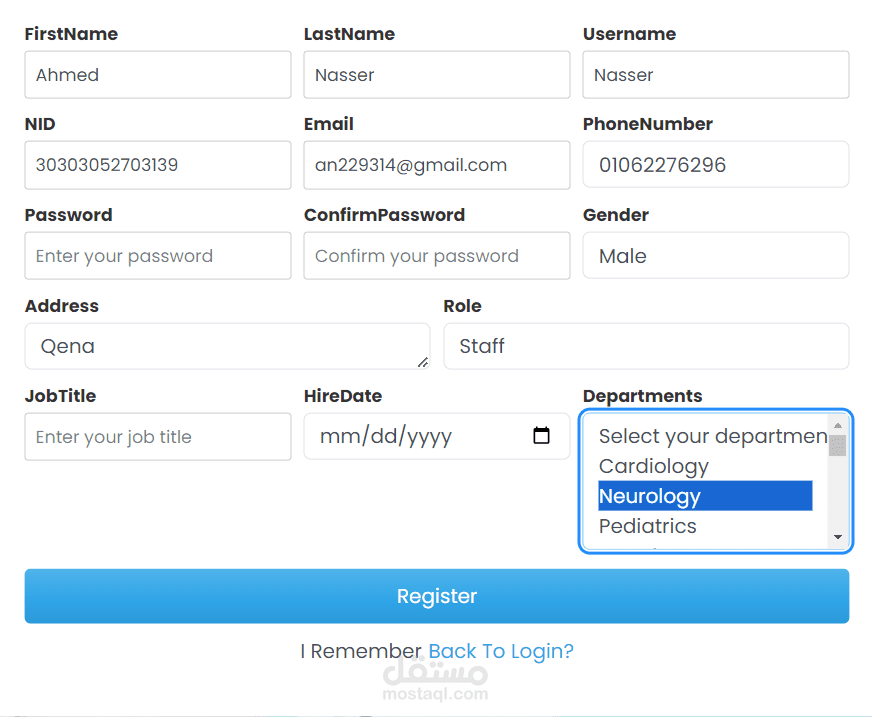Click the NID number field

point(158,165)
